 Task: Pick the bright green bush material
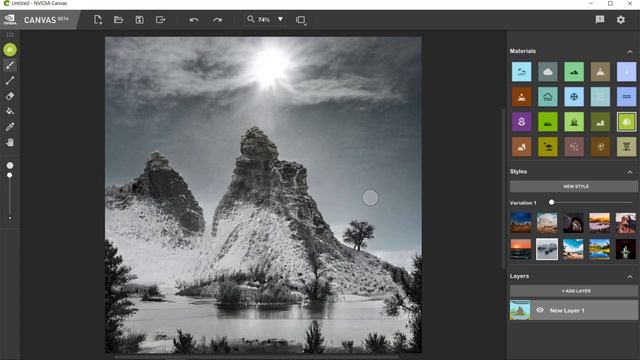point(548,122)
